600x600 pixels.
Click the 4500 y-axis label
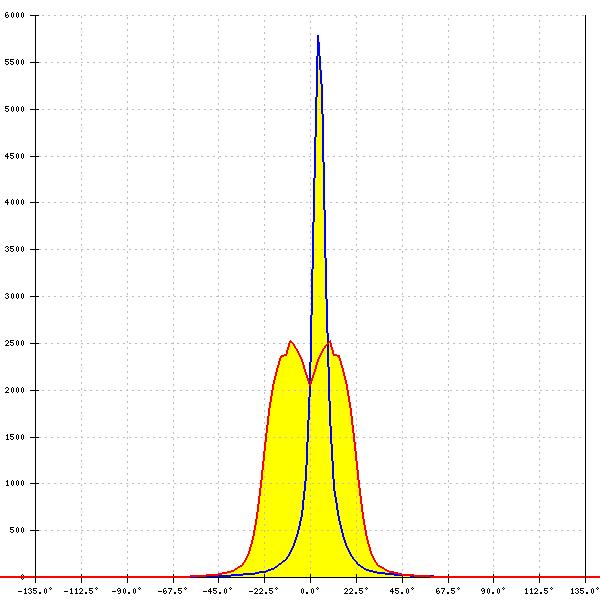tap(15, 156)
